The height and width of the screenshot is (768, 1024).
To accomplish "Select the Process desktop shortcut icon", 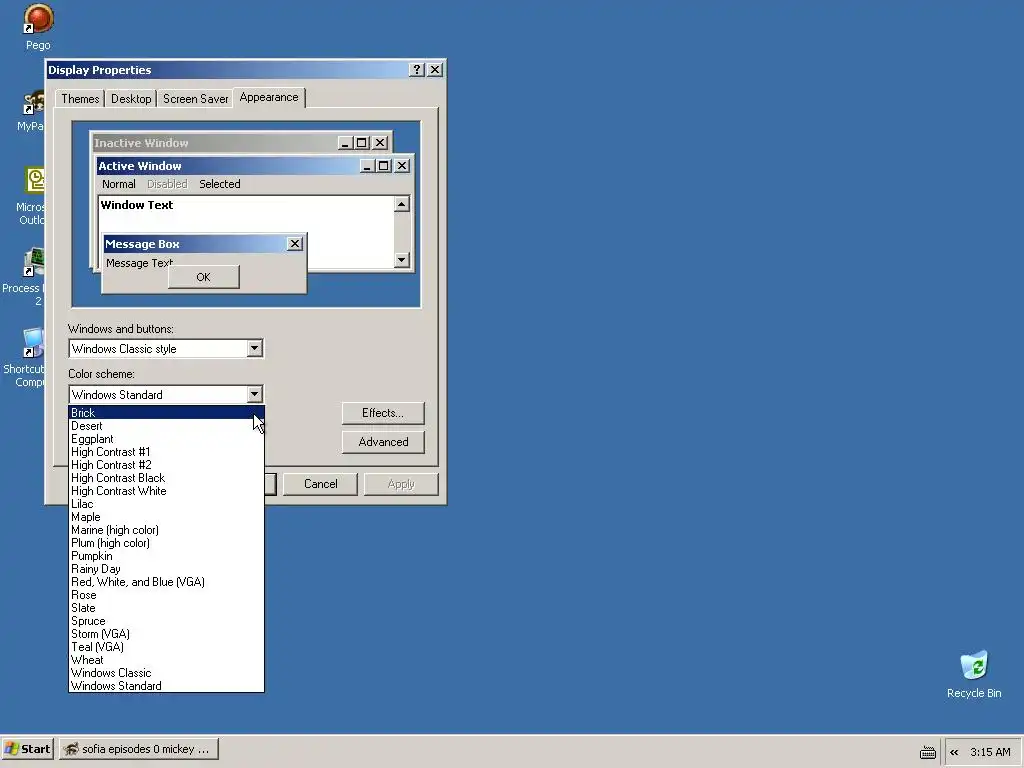I will click(x=26, y=276).
